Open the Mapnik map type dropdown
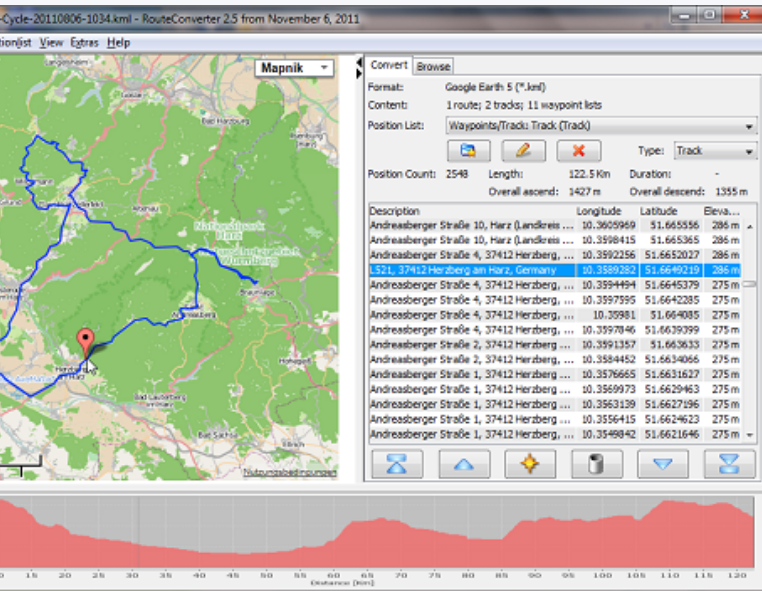Screen dimensions: 762x591 [294, 68]
